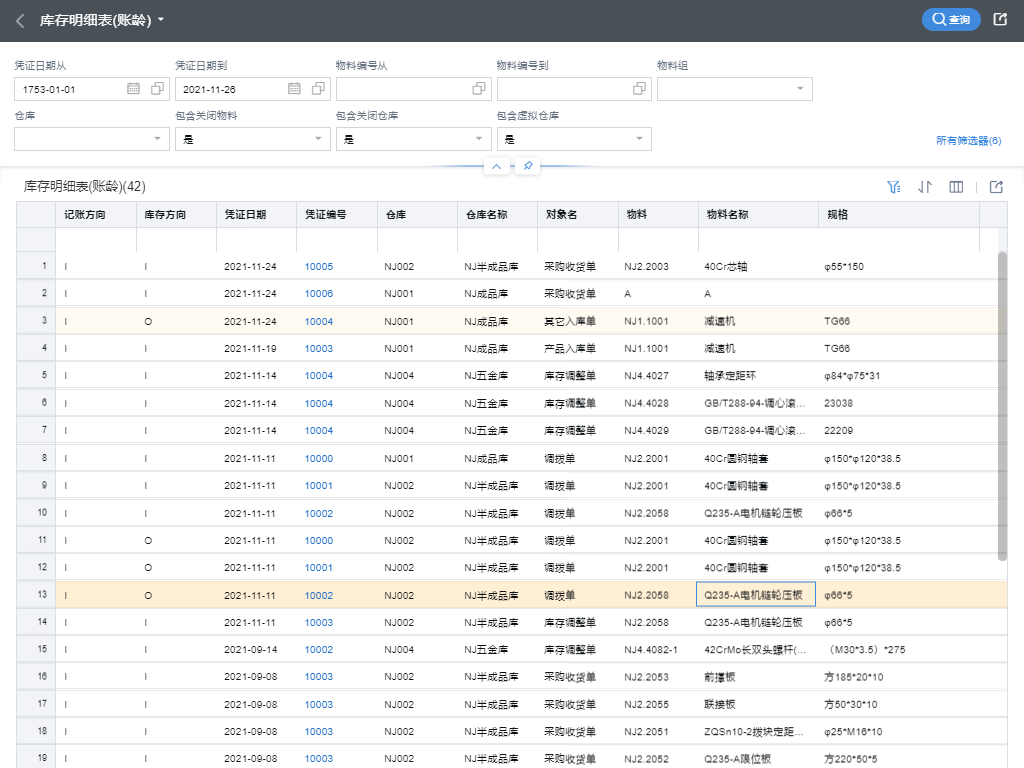Open the column settings icon
1024x768 pixels.
click(x=956, y=187)
